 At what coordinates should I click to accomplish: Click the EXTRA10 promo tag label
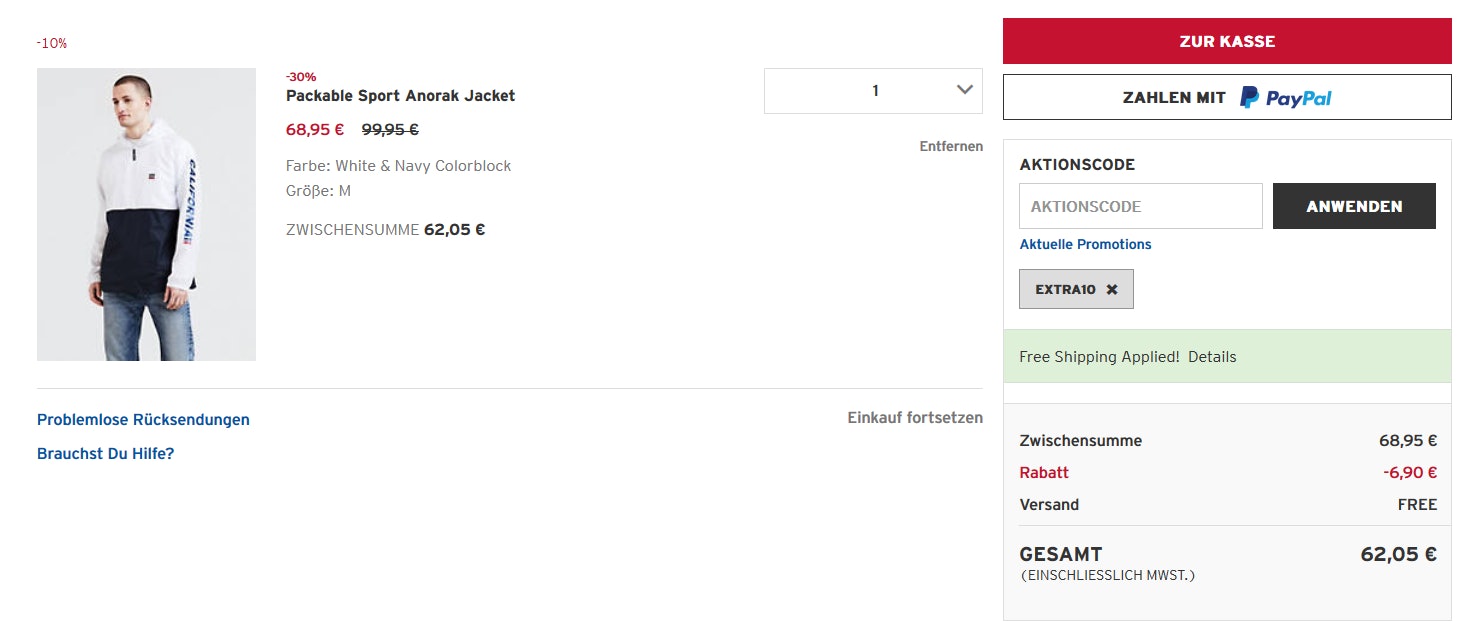click(x=1065, y=290)
